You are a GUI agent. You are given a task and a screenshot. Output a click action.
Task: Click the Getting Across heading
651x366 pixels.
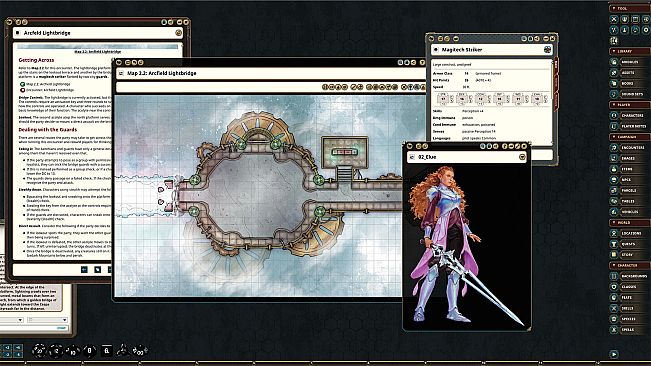point(36,60)
